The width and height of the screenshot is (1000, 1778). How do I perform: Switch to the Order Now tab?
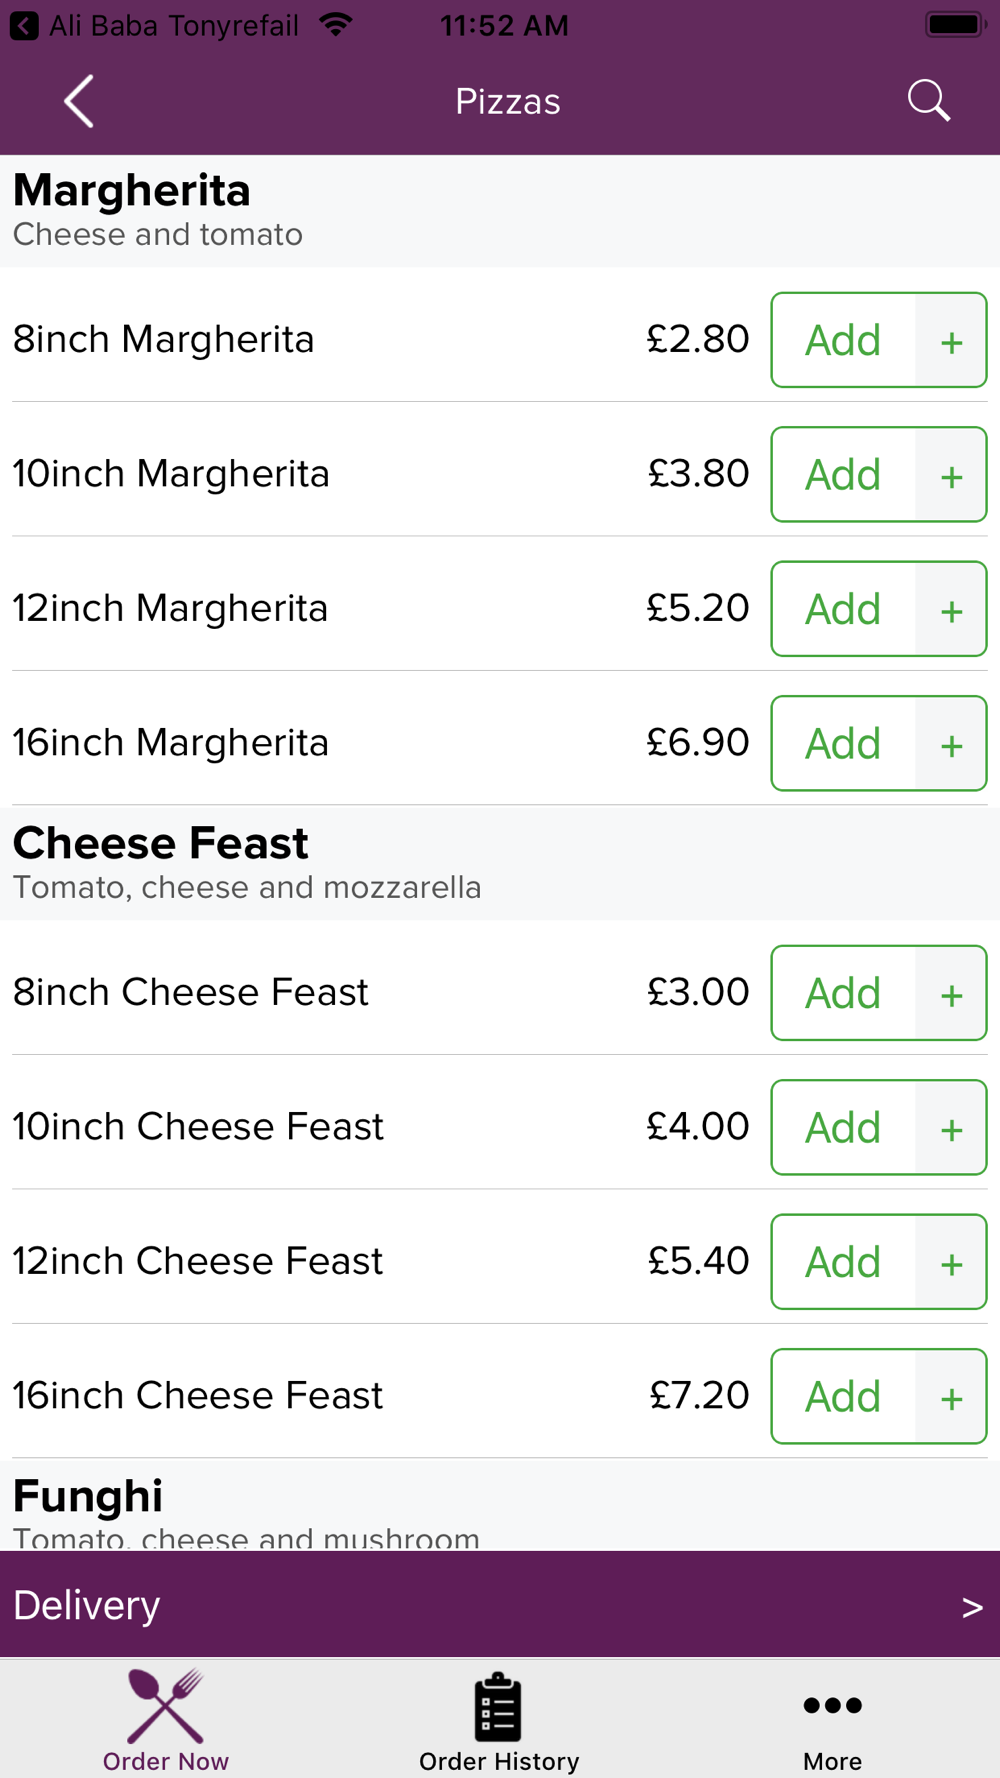pos(166,1720)
